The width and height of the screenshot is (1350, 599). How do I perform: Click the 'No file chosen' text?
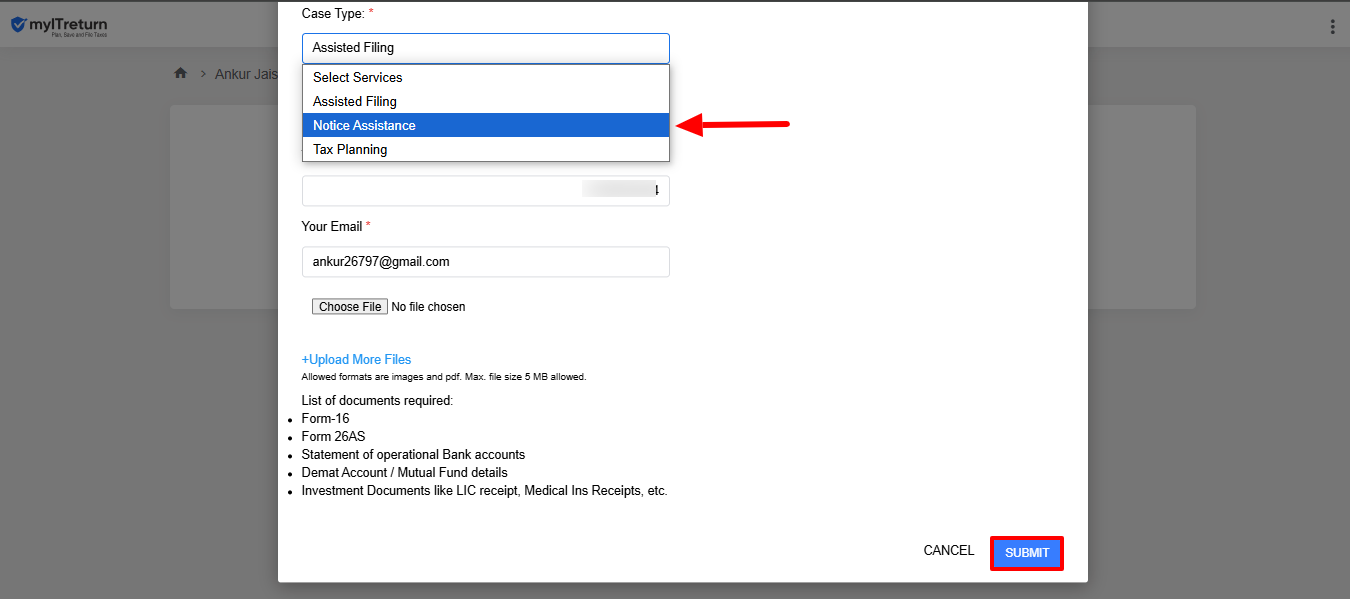(x=428, y=307)
